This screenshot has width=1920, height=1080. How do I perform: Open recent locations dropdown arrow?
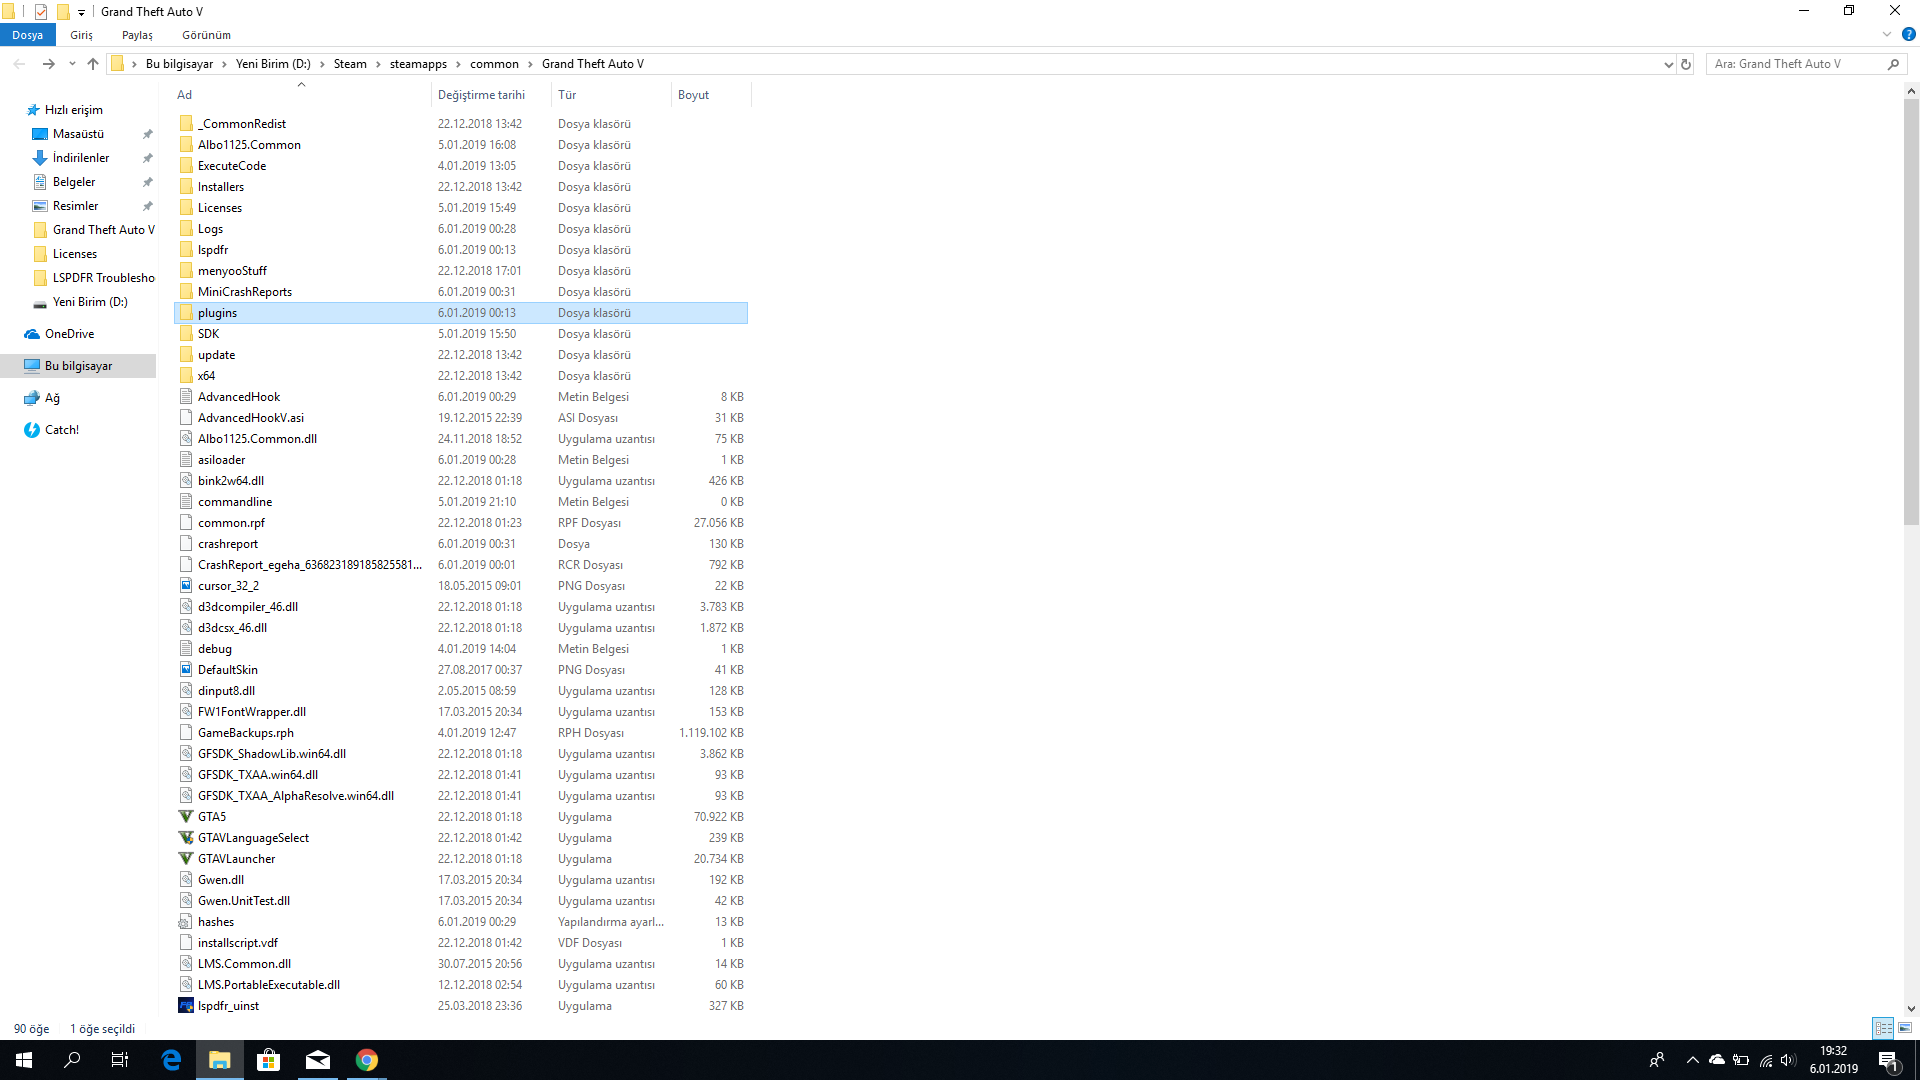tap(72, 64)
